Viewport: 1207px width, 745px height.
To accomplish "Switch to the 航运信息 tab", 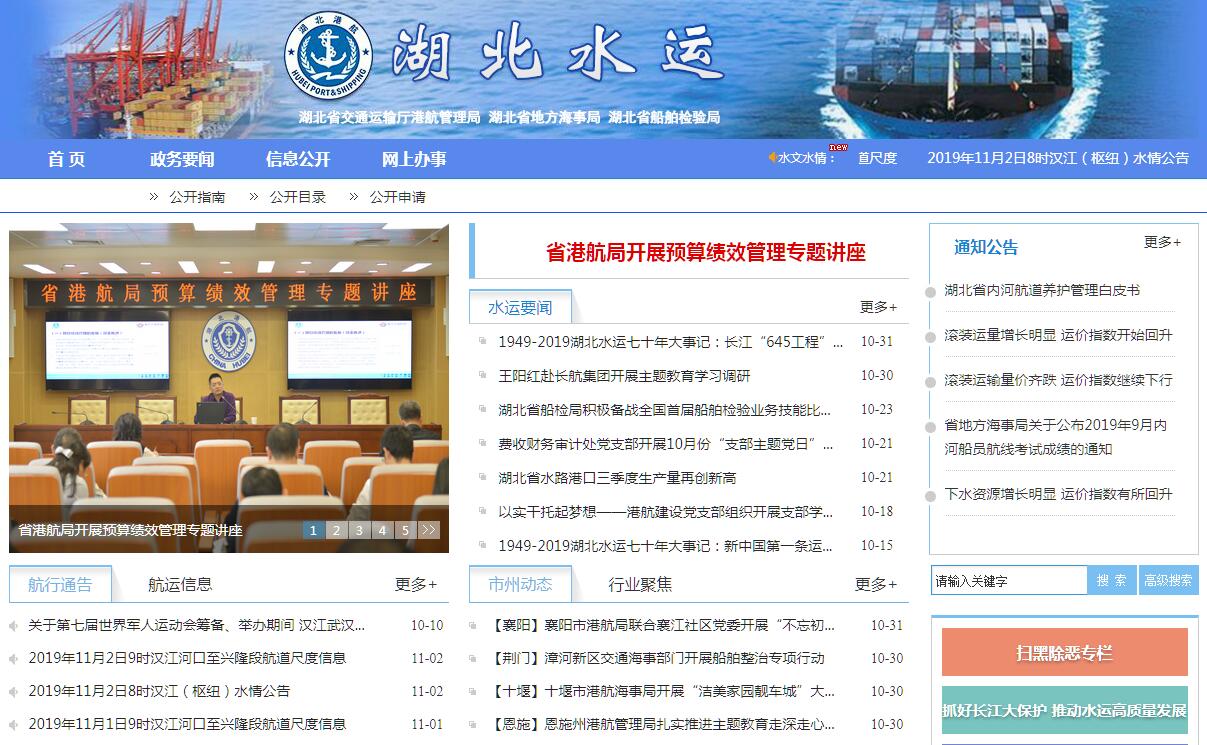I will point(180,584).
